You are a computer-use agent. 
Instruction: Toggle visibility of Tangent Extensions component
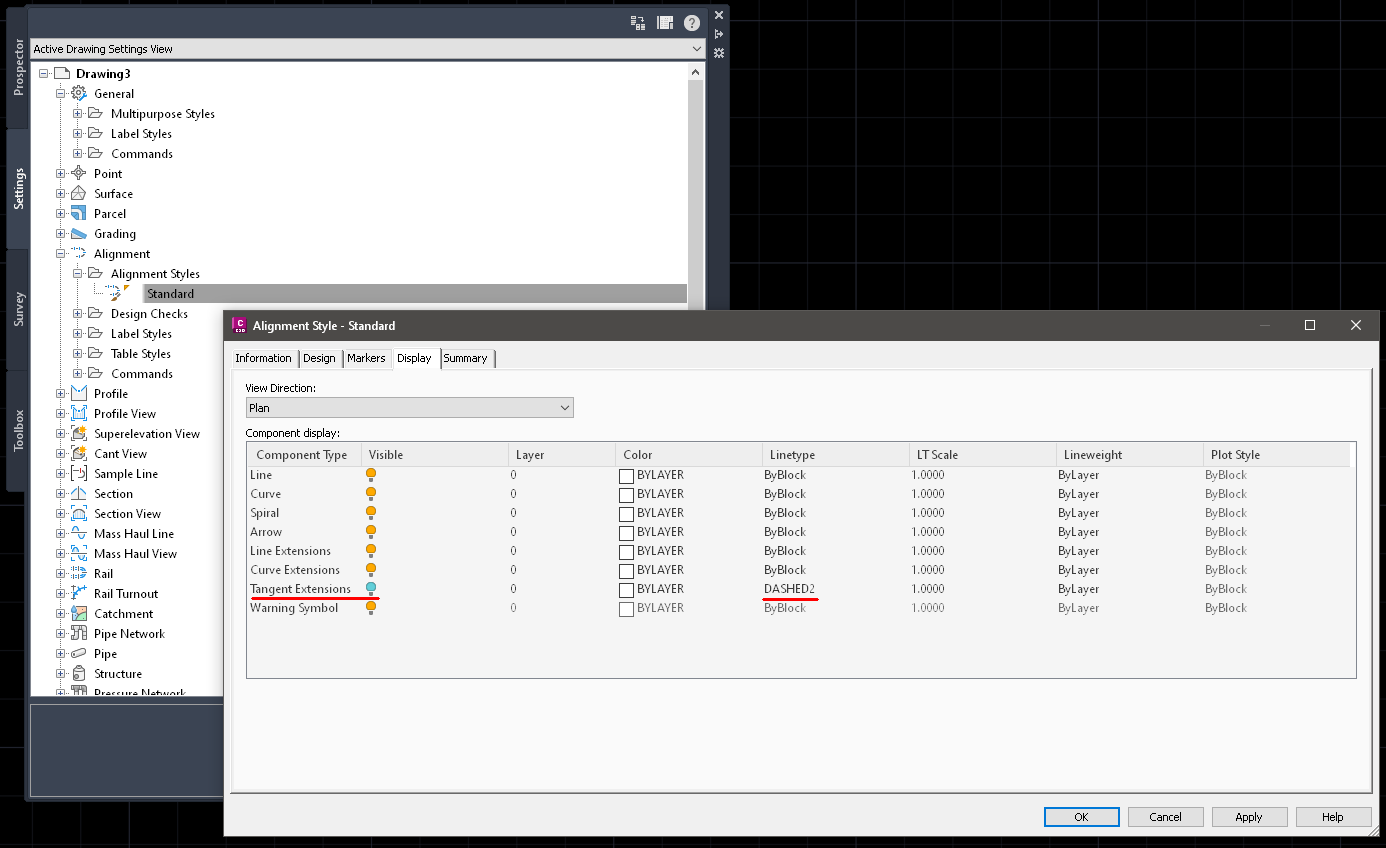point(371,587)
